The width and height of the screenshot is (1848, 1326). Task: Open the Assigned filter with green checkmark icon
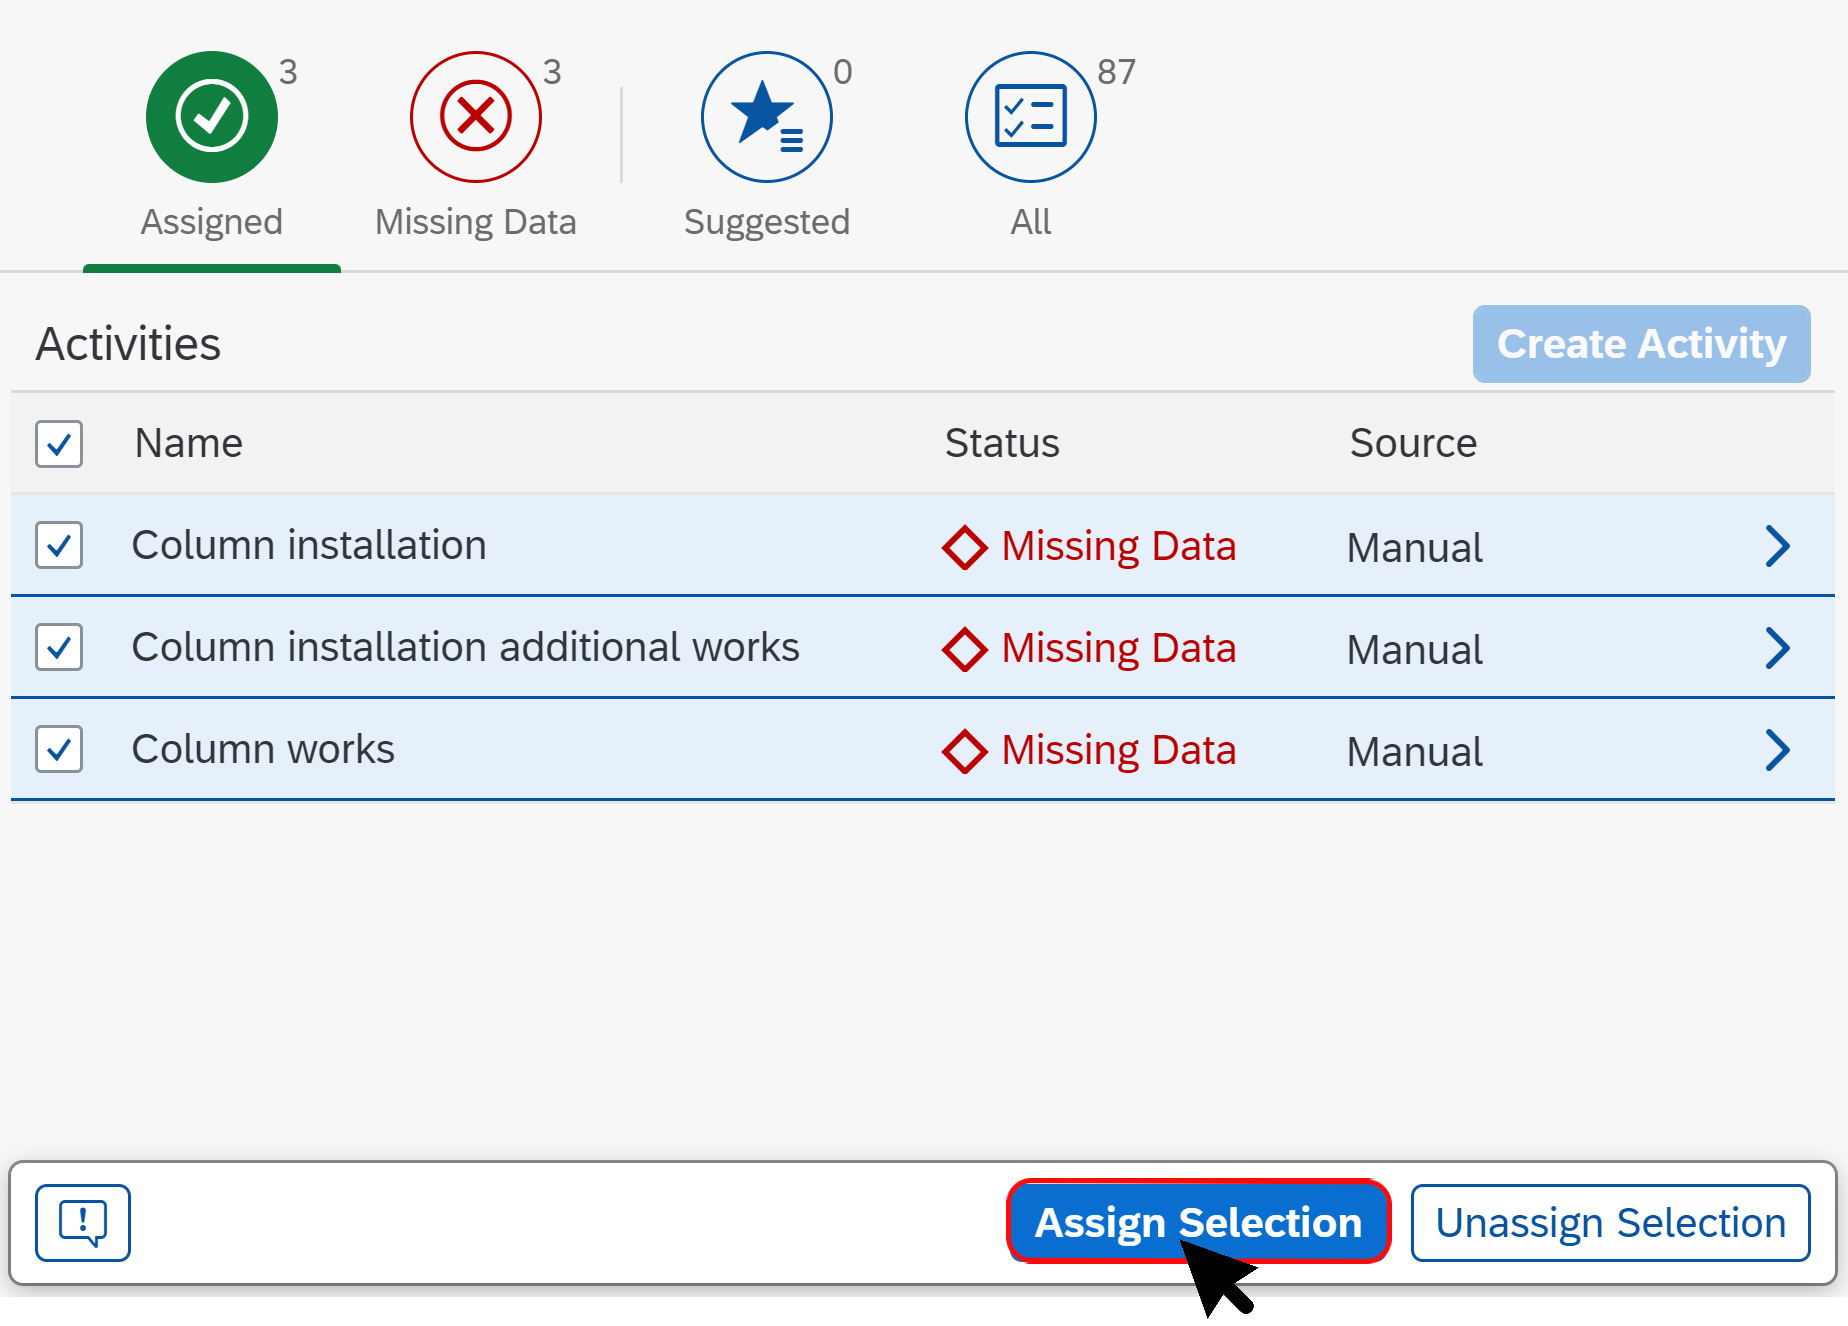click(212, 117)
